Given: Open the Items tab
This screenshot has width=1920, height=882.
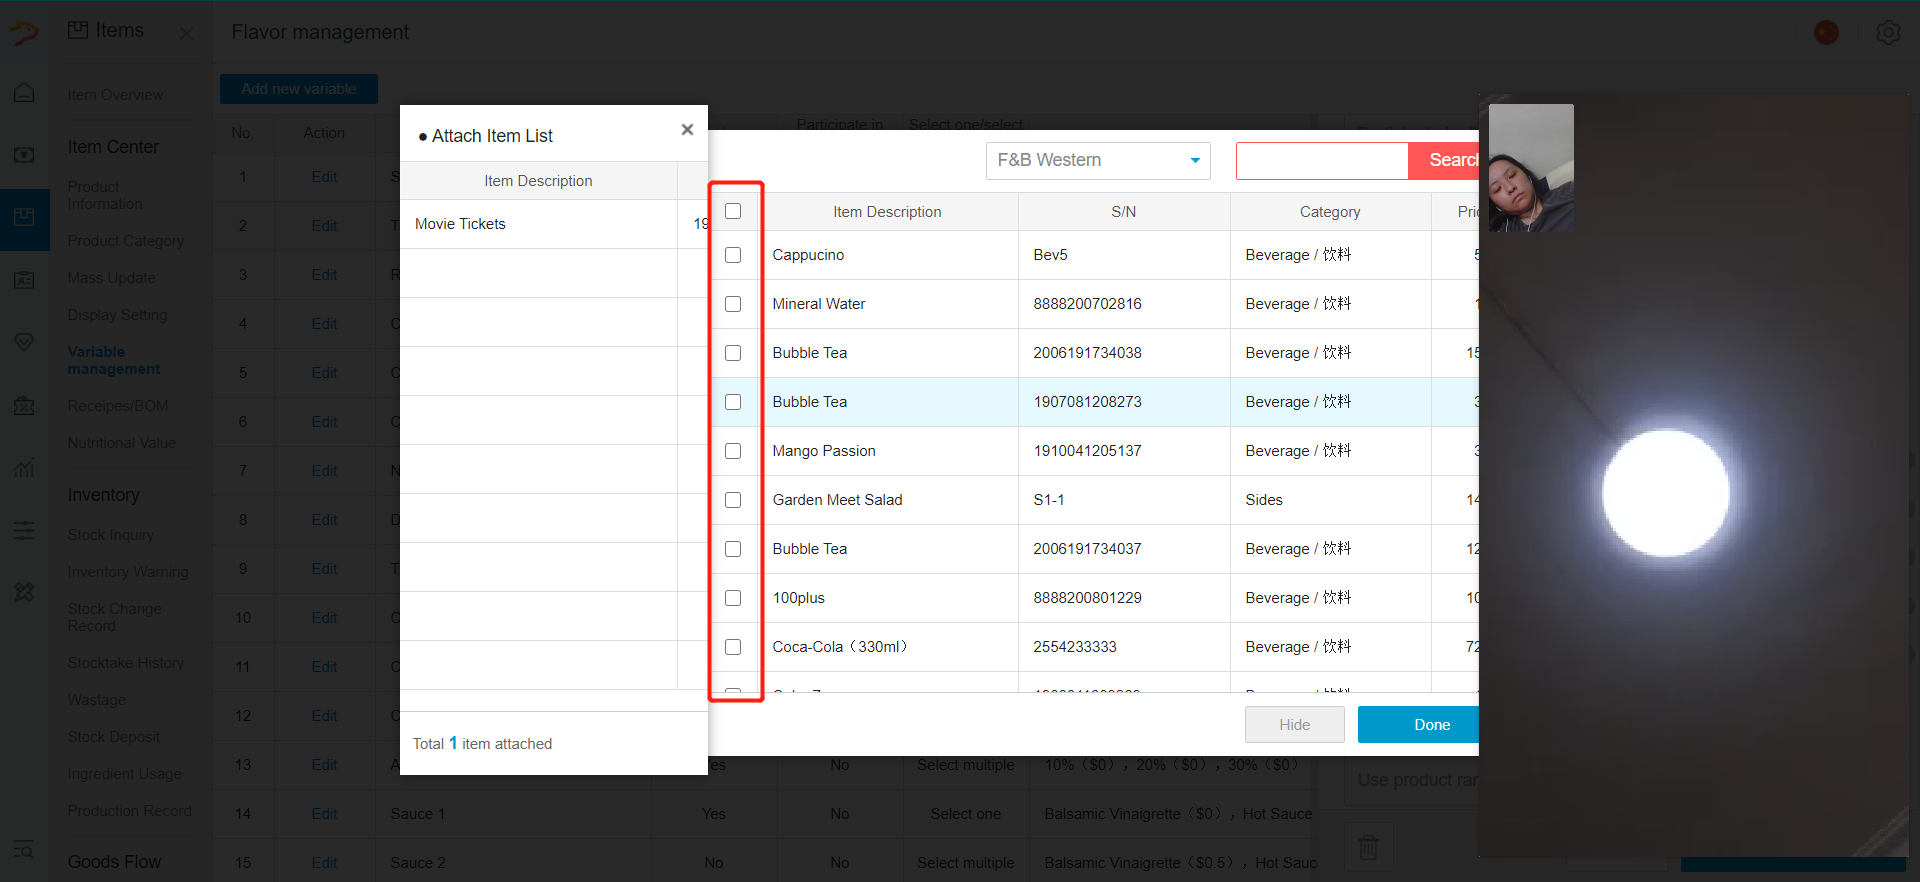Looking at the screenshot, I should tap(106, 31).
